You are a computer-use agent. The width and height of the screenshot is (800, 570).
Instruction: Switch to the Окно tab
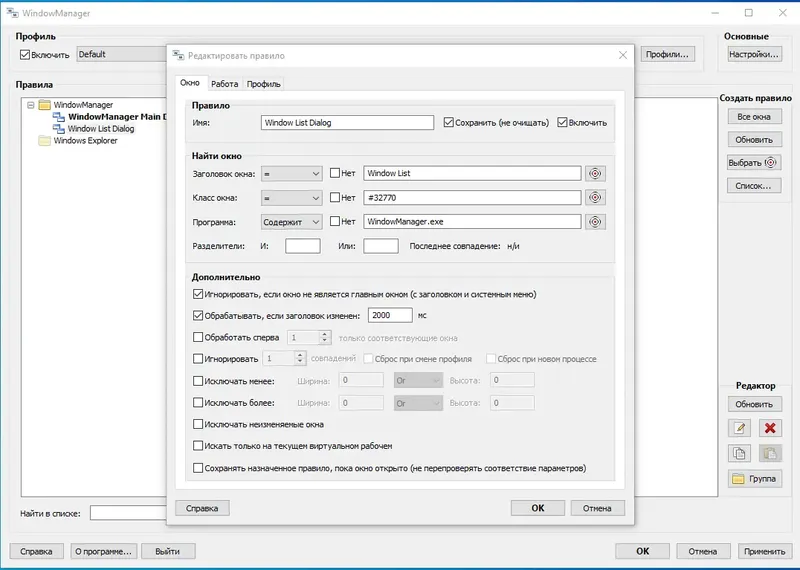click(190, 83)
